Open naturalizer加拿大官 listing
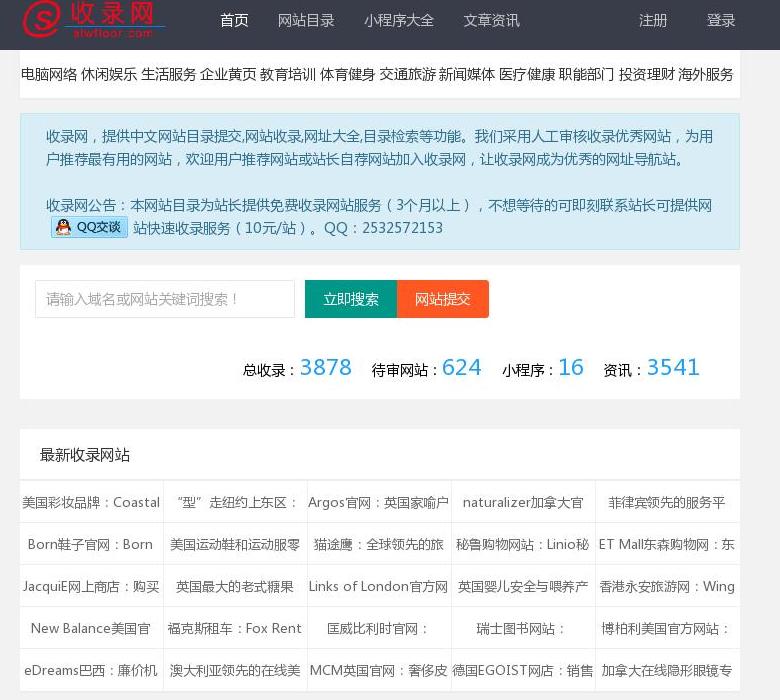Viewport: 780px width, 700px height. pos(523,502)
